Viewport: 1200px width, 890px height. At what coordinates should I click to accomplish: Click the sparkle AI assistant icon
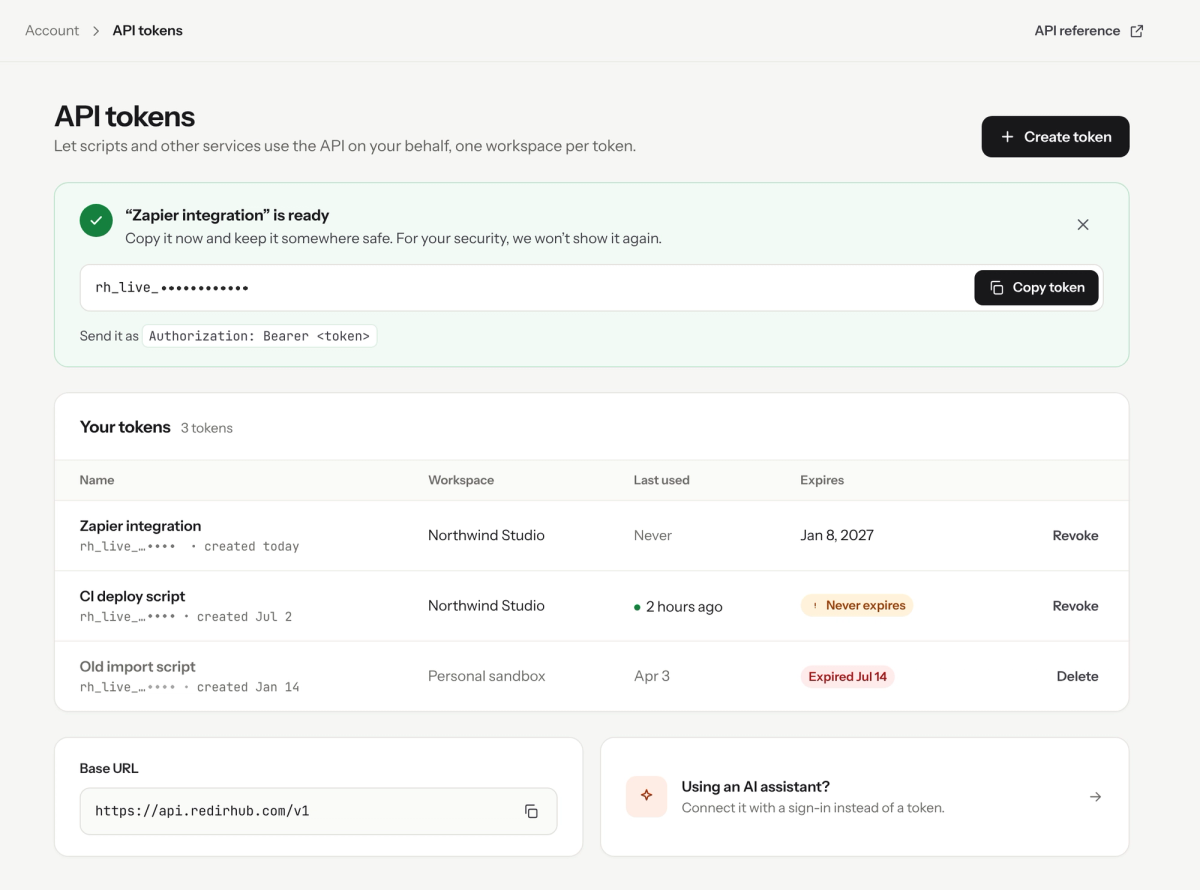[646, 796]
